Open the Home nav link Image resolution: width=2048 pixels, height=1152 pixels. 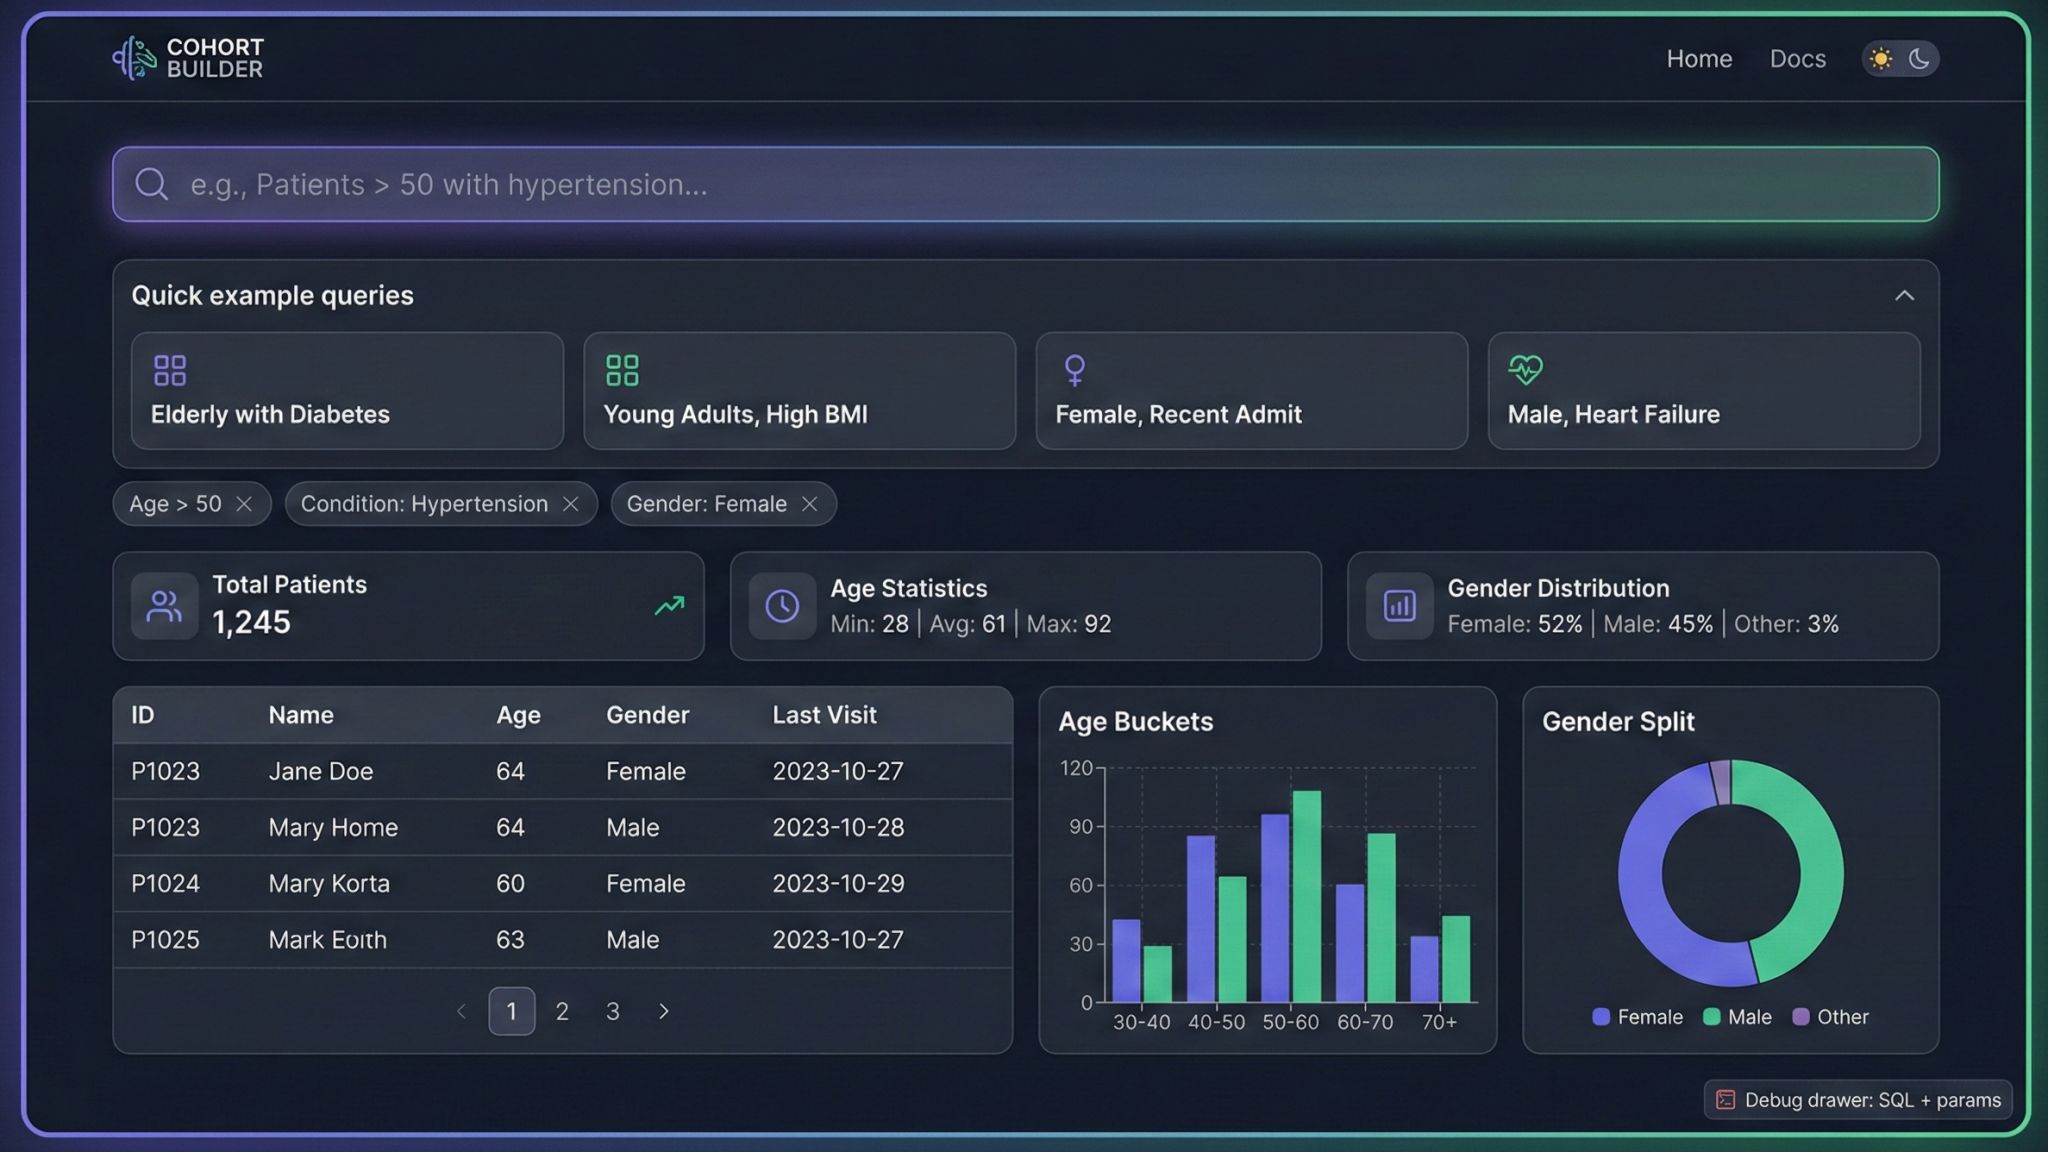click(x=1699, y=59)
